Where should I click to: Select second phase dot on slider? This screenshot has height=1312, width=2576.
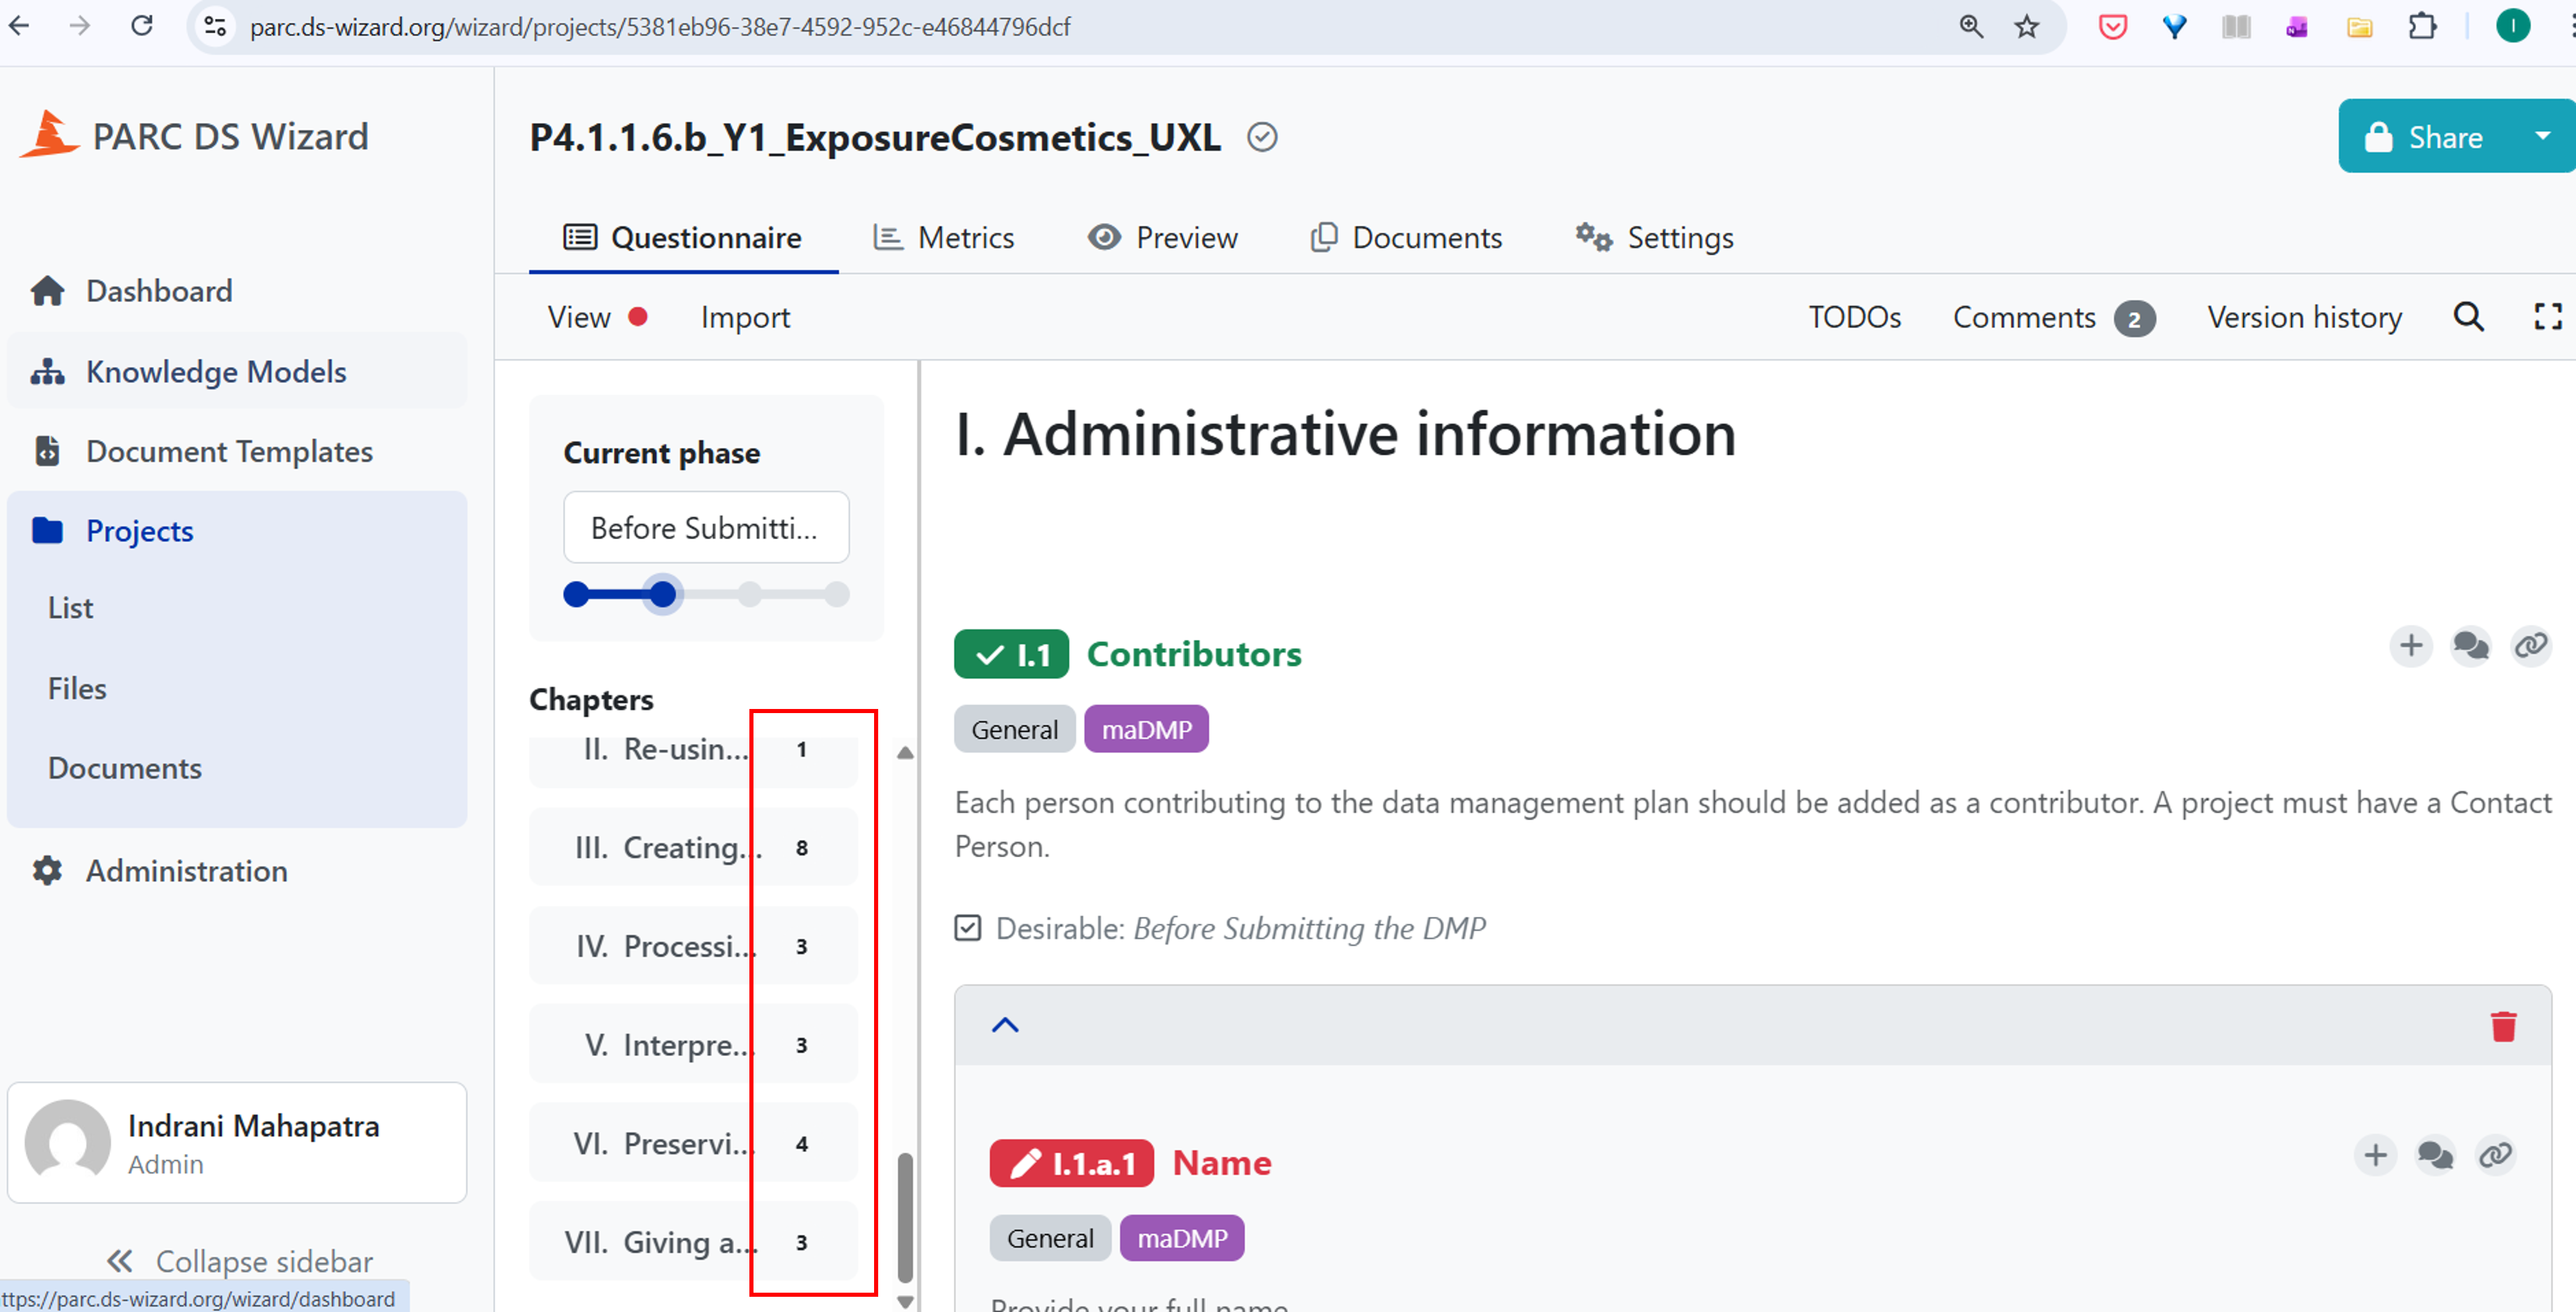[662, 595]
